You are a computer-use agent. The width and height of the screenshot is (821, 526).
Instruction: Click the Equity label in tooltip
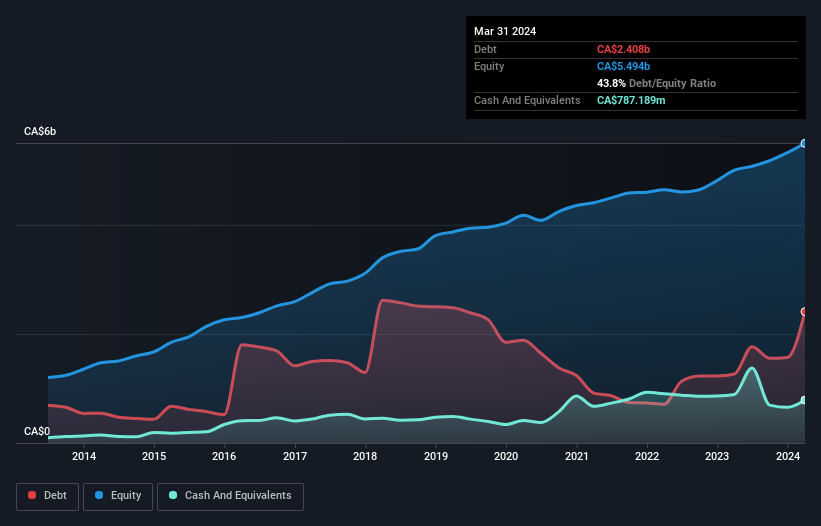click(x=489, y=66)
